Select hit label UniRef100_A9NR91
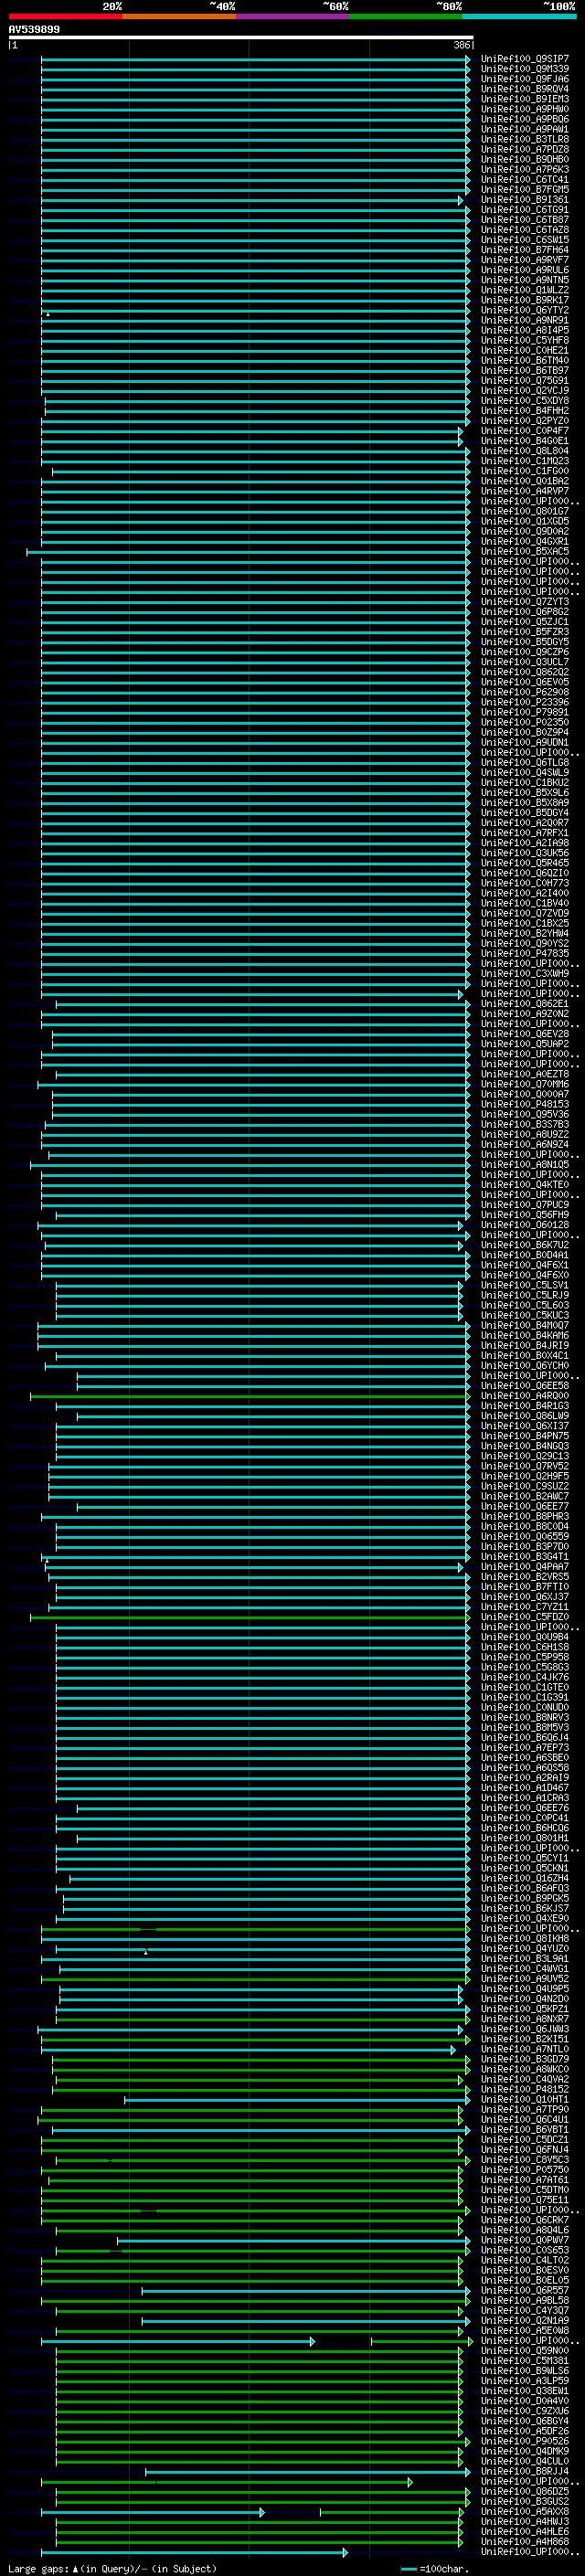This screenshot has height=2576, width=585. [x=525, y=320]
